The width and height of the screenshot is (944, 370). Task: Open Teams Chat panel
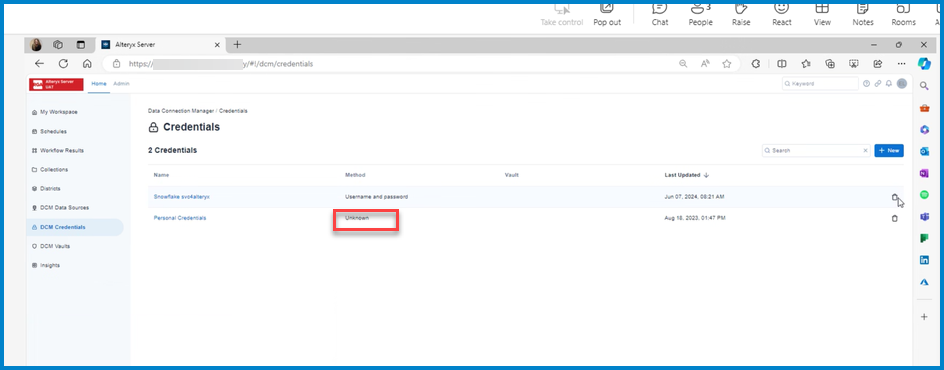pos(660,14)
